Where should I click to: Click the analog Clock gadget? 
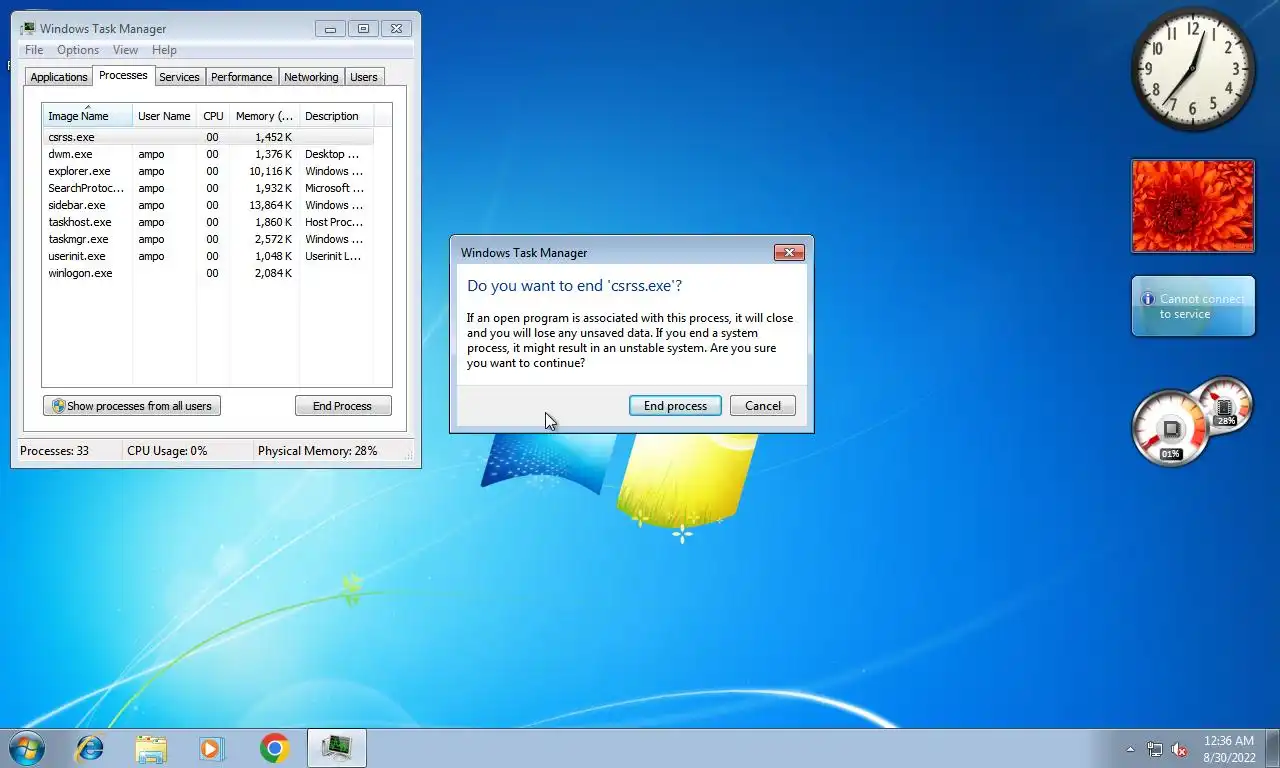tap(1193, 70)
